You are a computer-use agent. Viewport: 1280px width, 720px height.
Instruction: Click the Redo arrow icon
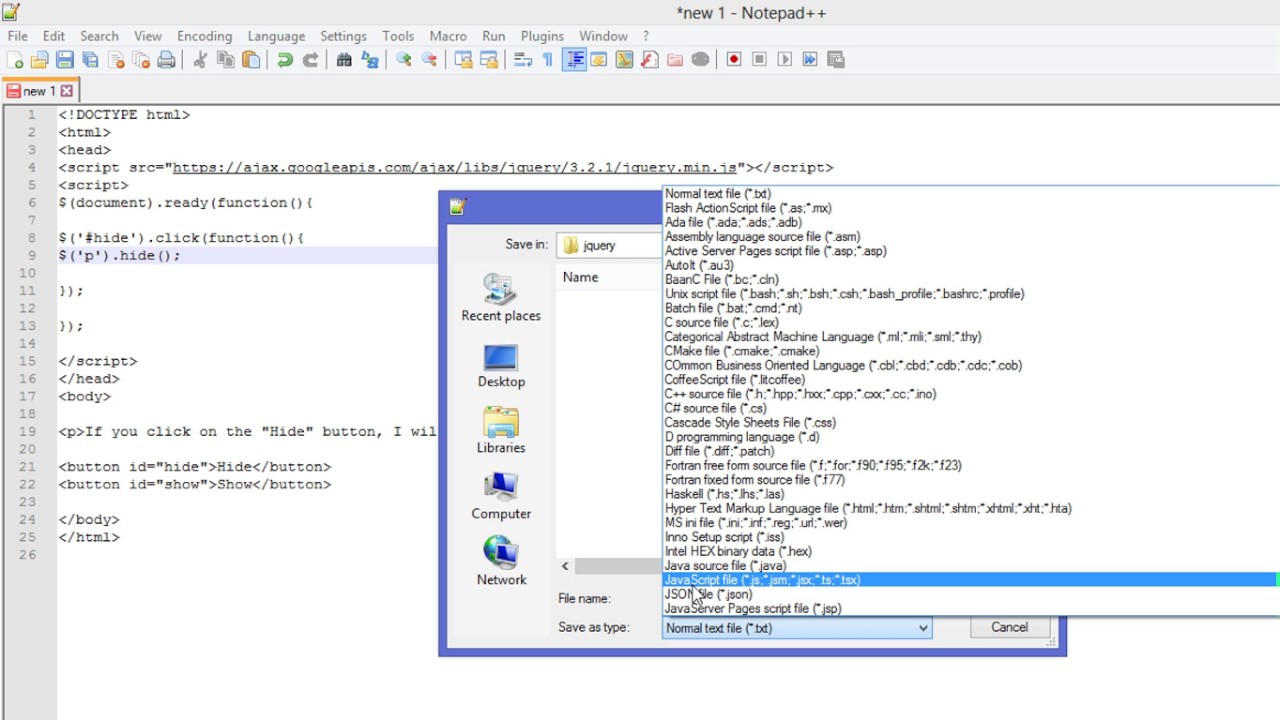click(x=311, y=60)
